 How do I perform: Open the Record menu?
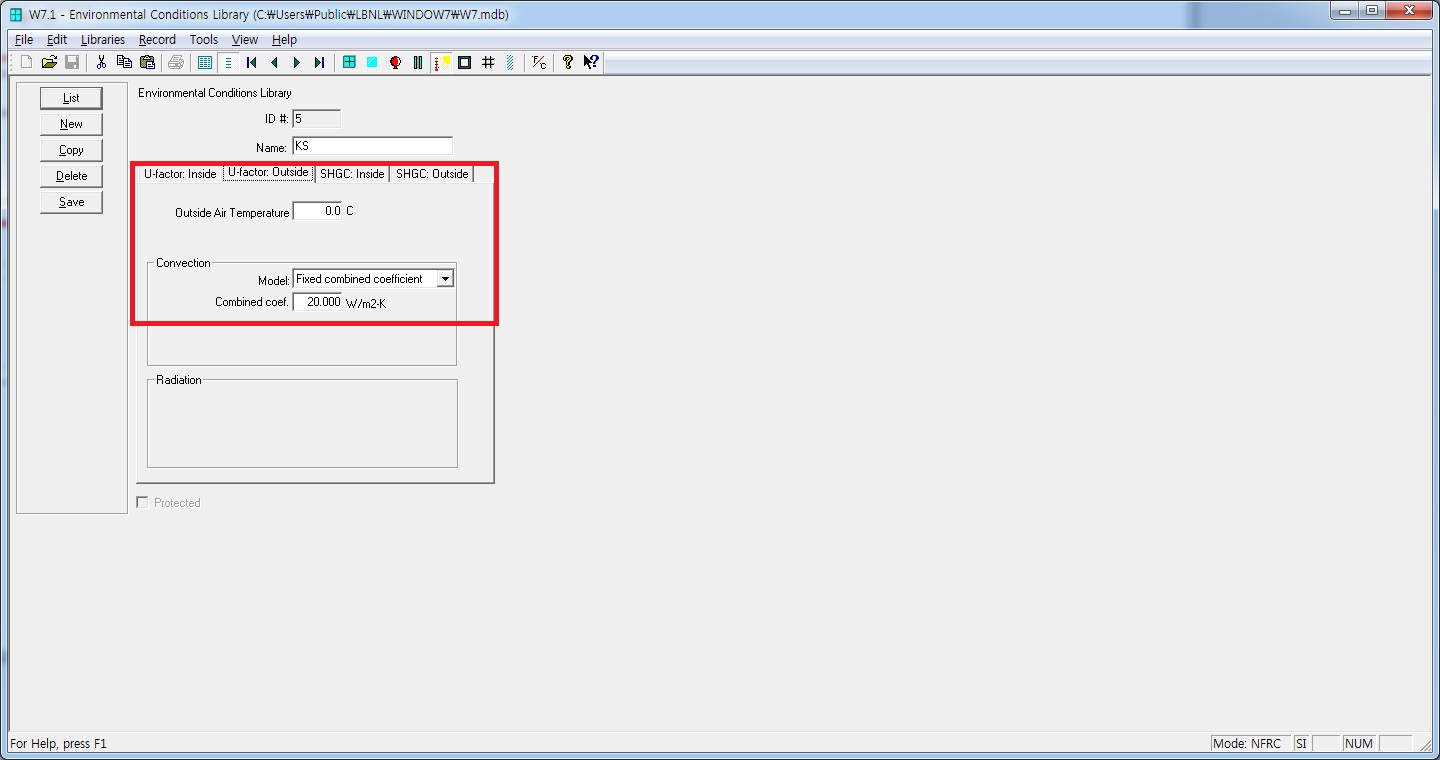coord(157,40)
